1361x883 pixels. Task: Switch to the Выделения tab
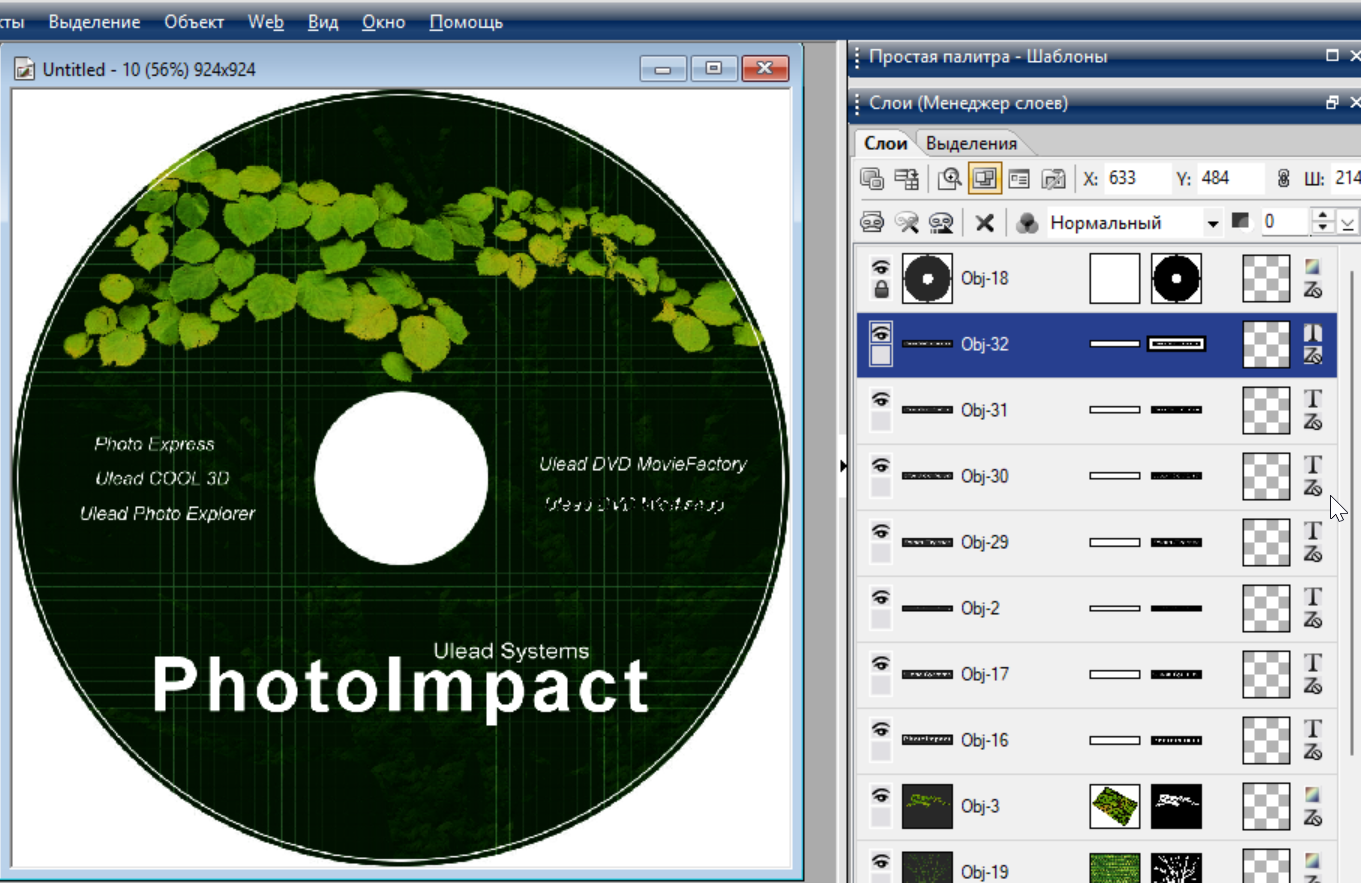pos(972,143)
